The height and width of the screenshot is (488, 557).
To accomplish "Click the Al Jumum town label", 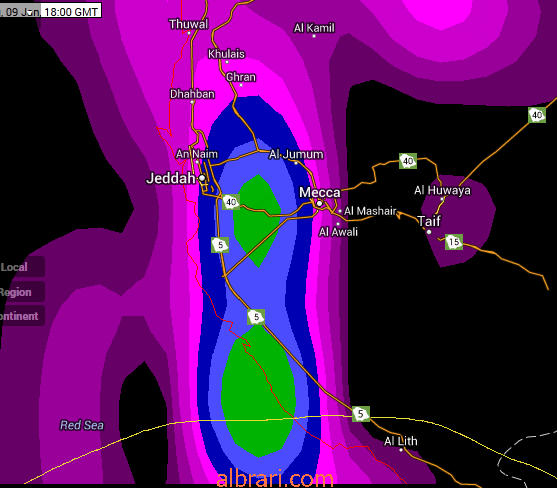I will click(296, 154).
